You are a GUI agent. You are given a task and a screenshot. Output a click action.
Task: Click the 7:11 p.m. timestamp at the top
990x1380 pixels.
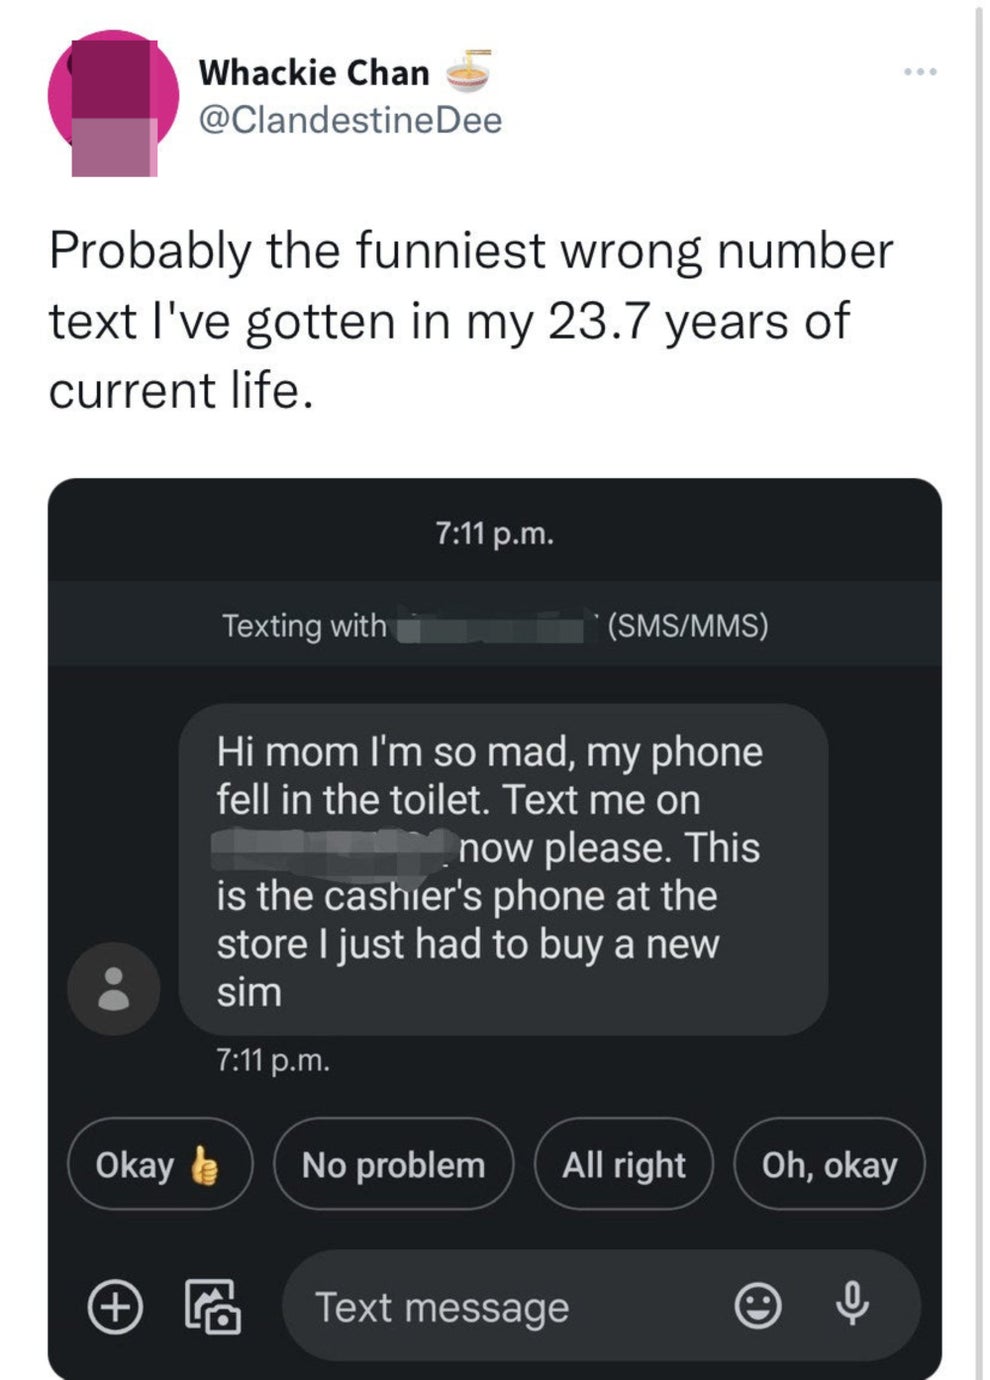[x=495, y=531]
